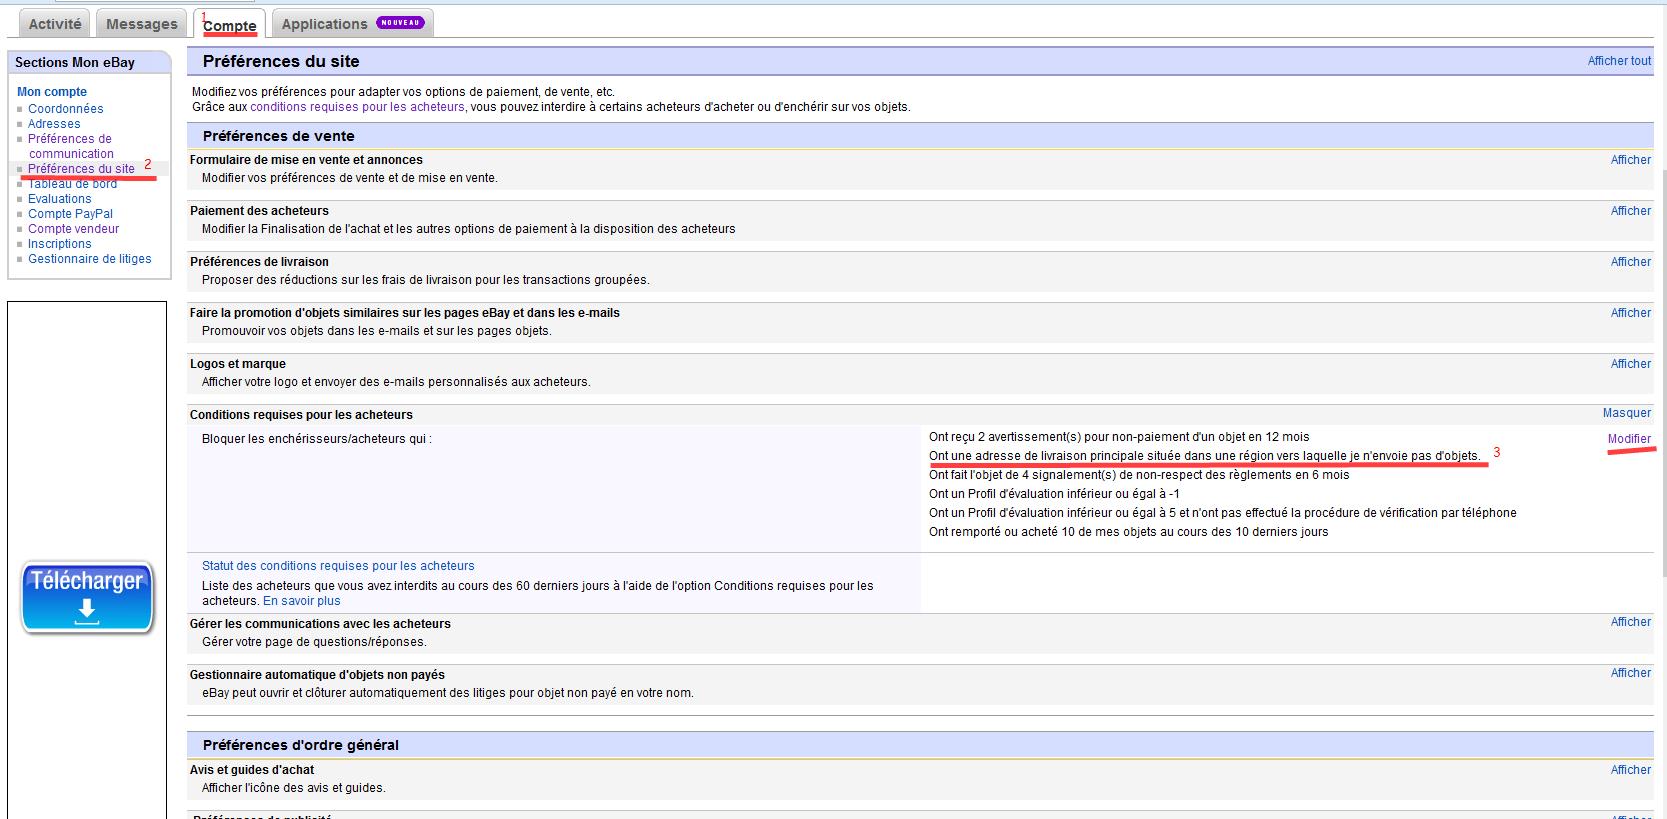Click 'Bloquer les enchérisseurs/acheteurs qui' label

[317, 439]
